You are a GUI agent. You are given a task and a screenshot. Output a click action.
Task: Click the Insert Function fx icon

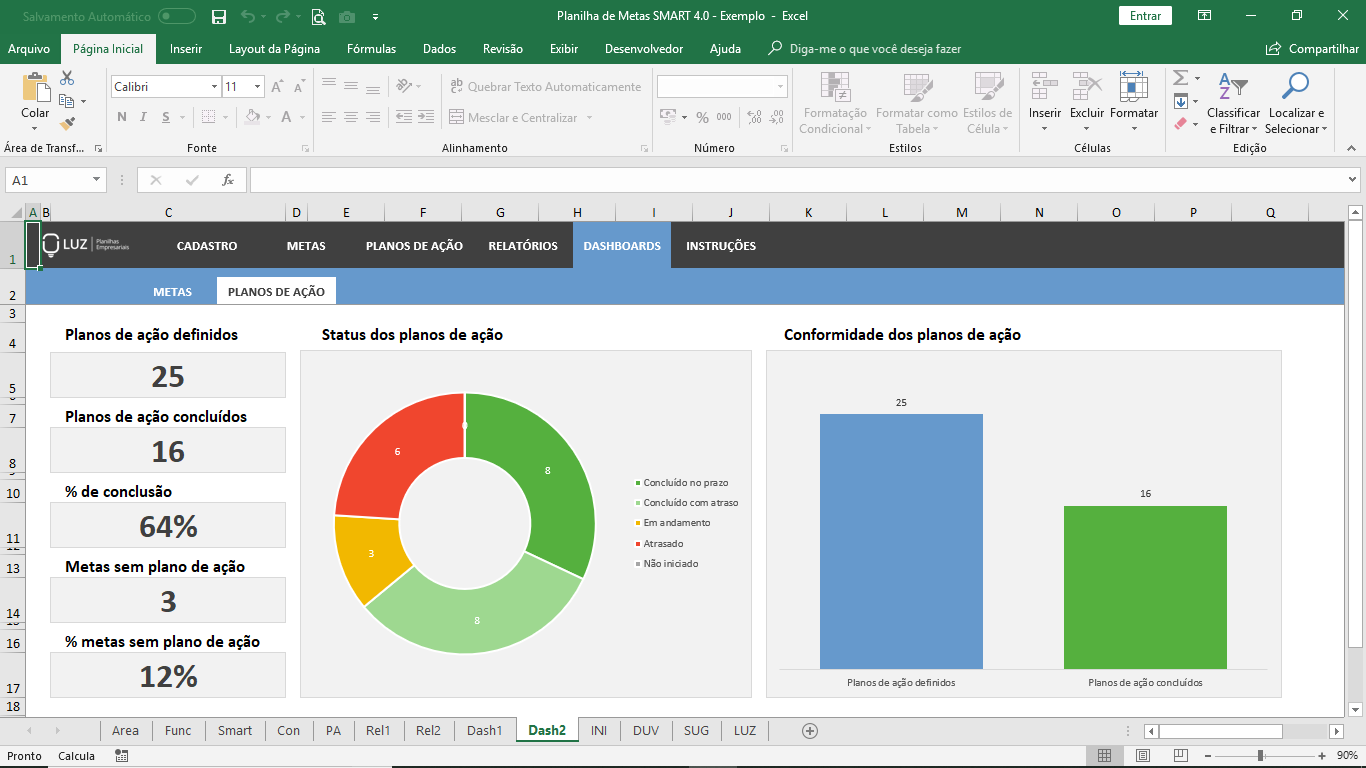[228, 180]
